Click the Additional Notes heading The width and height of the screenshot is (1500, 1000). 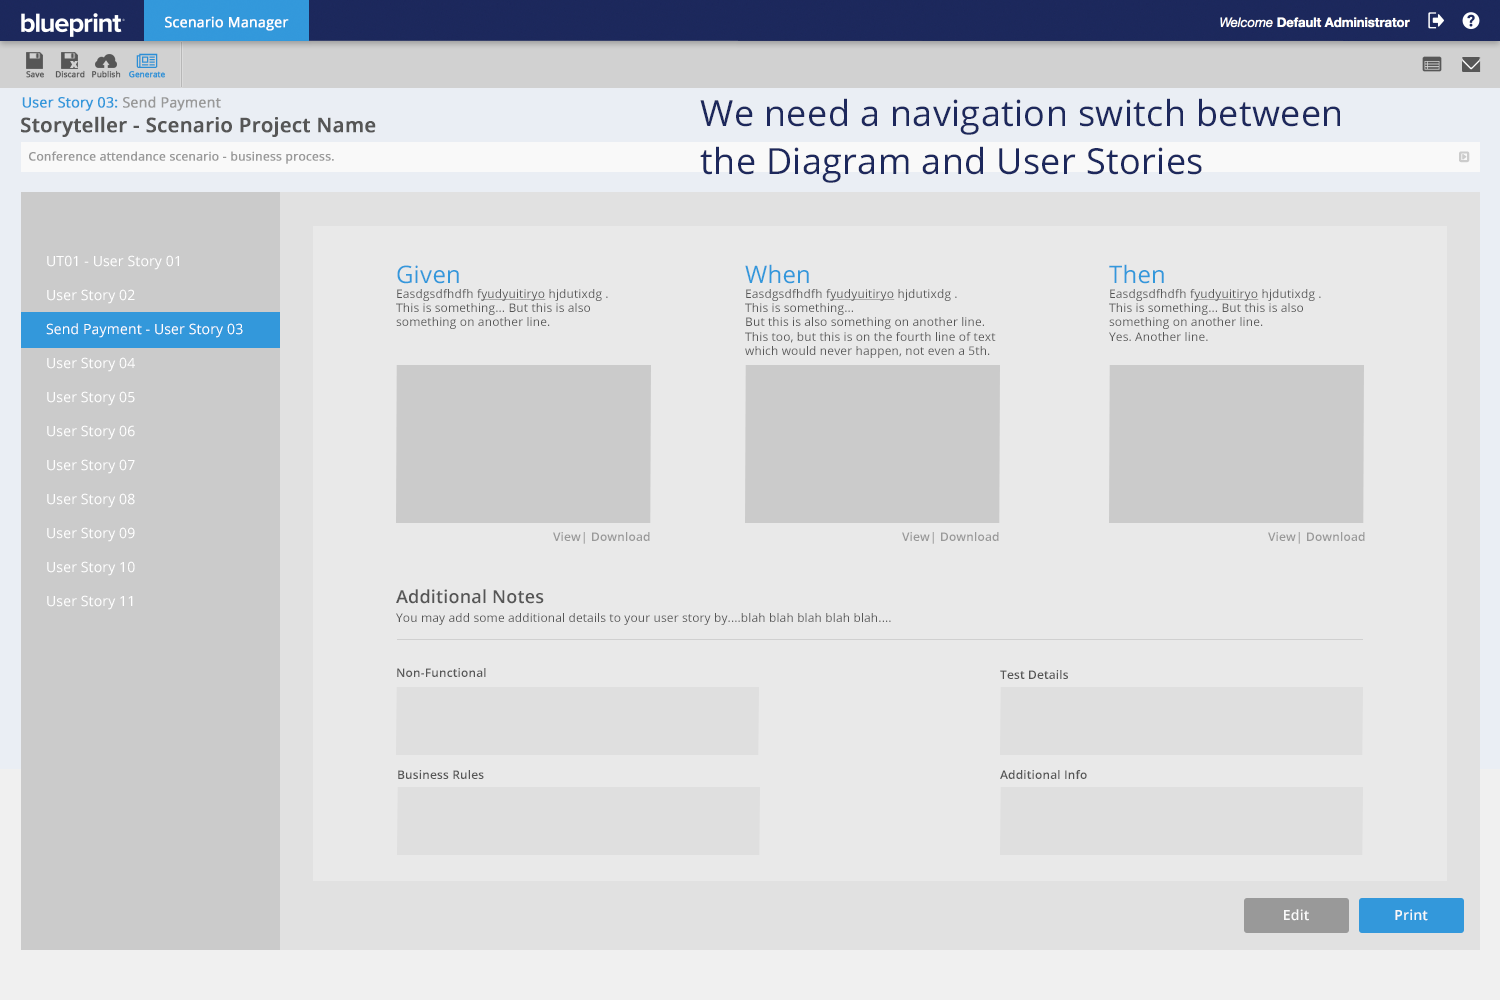(470, 597)
